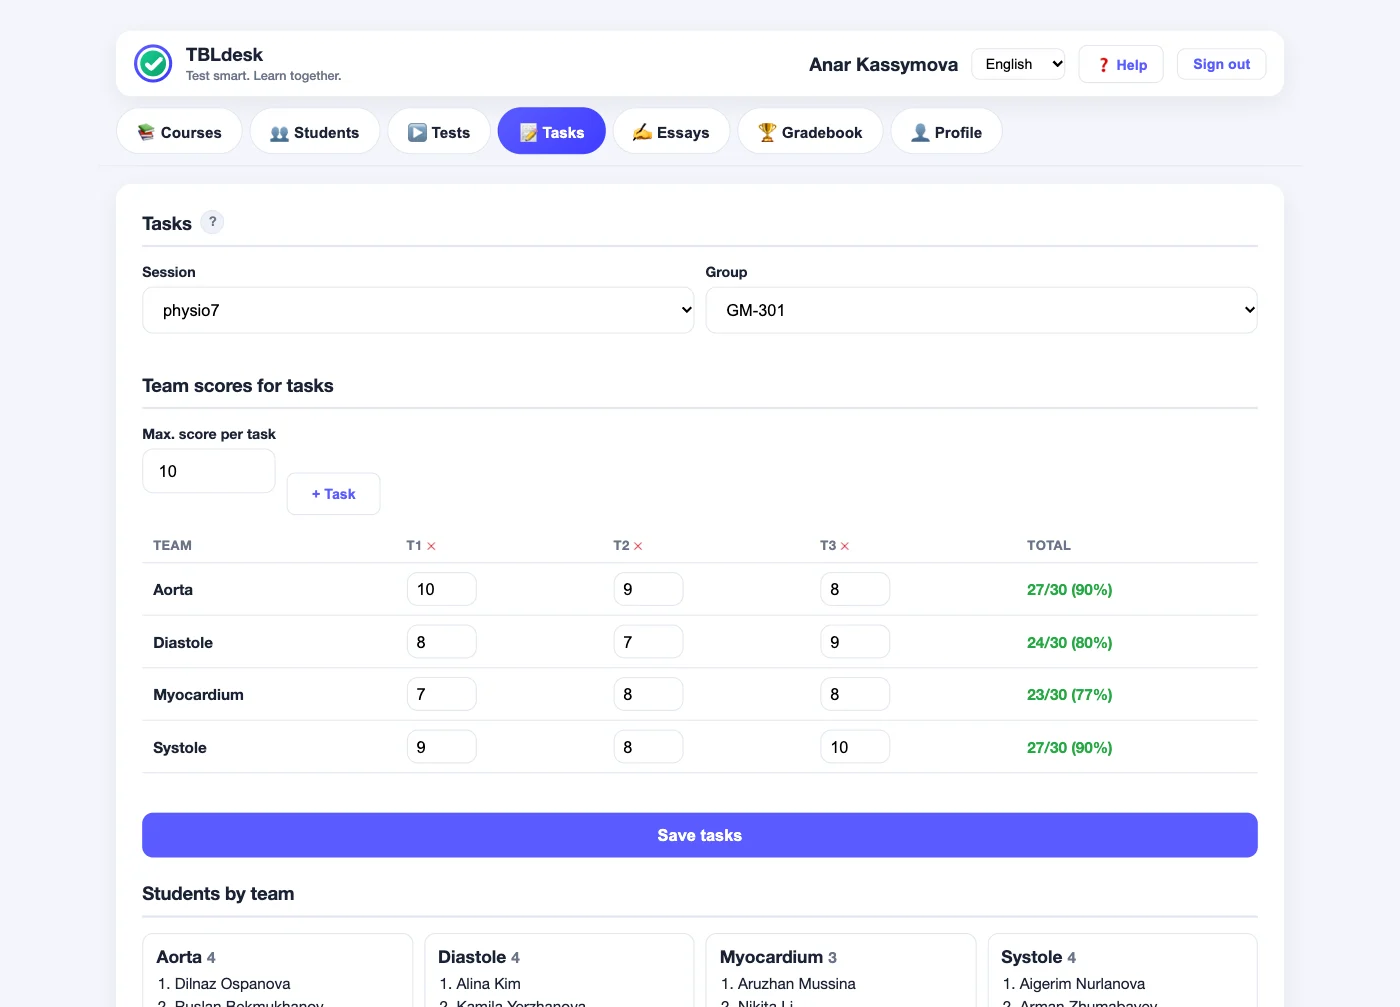
Task: Expand the Group dropdown showing GM-301
Action: point(981,310)
